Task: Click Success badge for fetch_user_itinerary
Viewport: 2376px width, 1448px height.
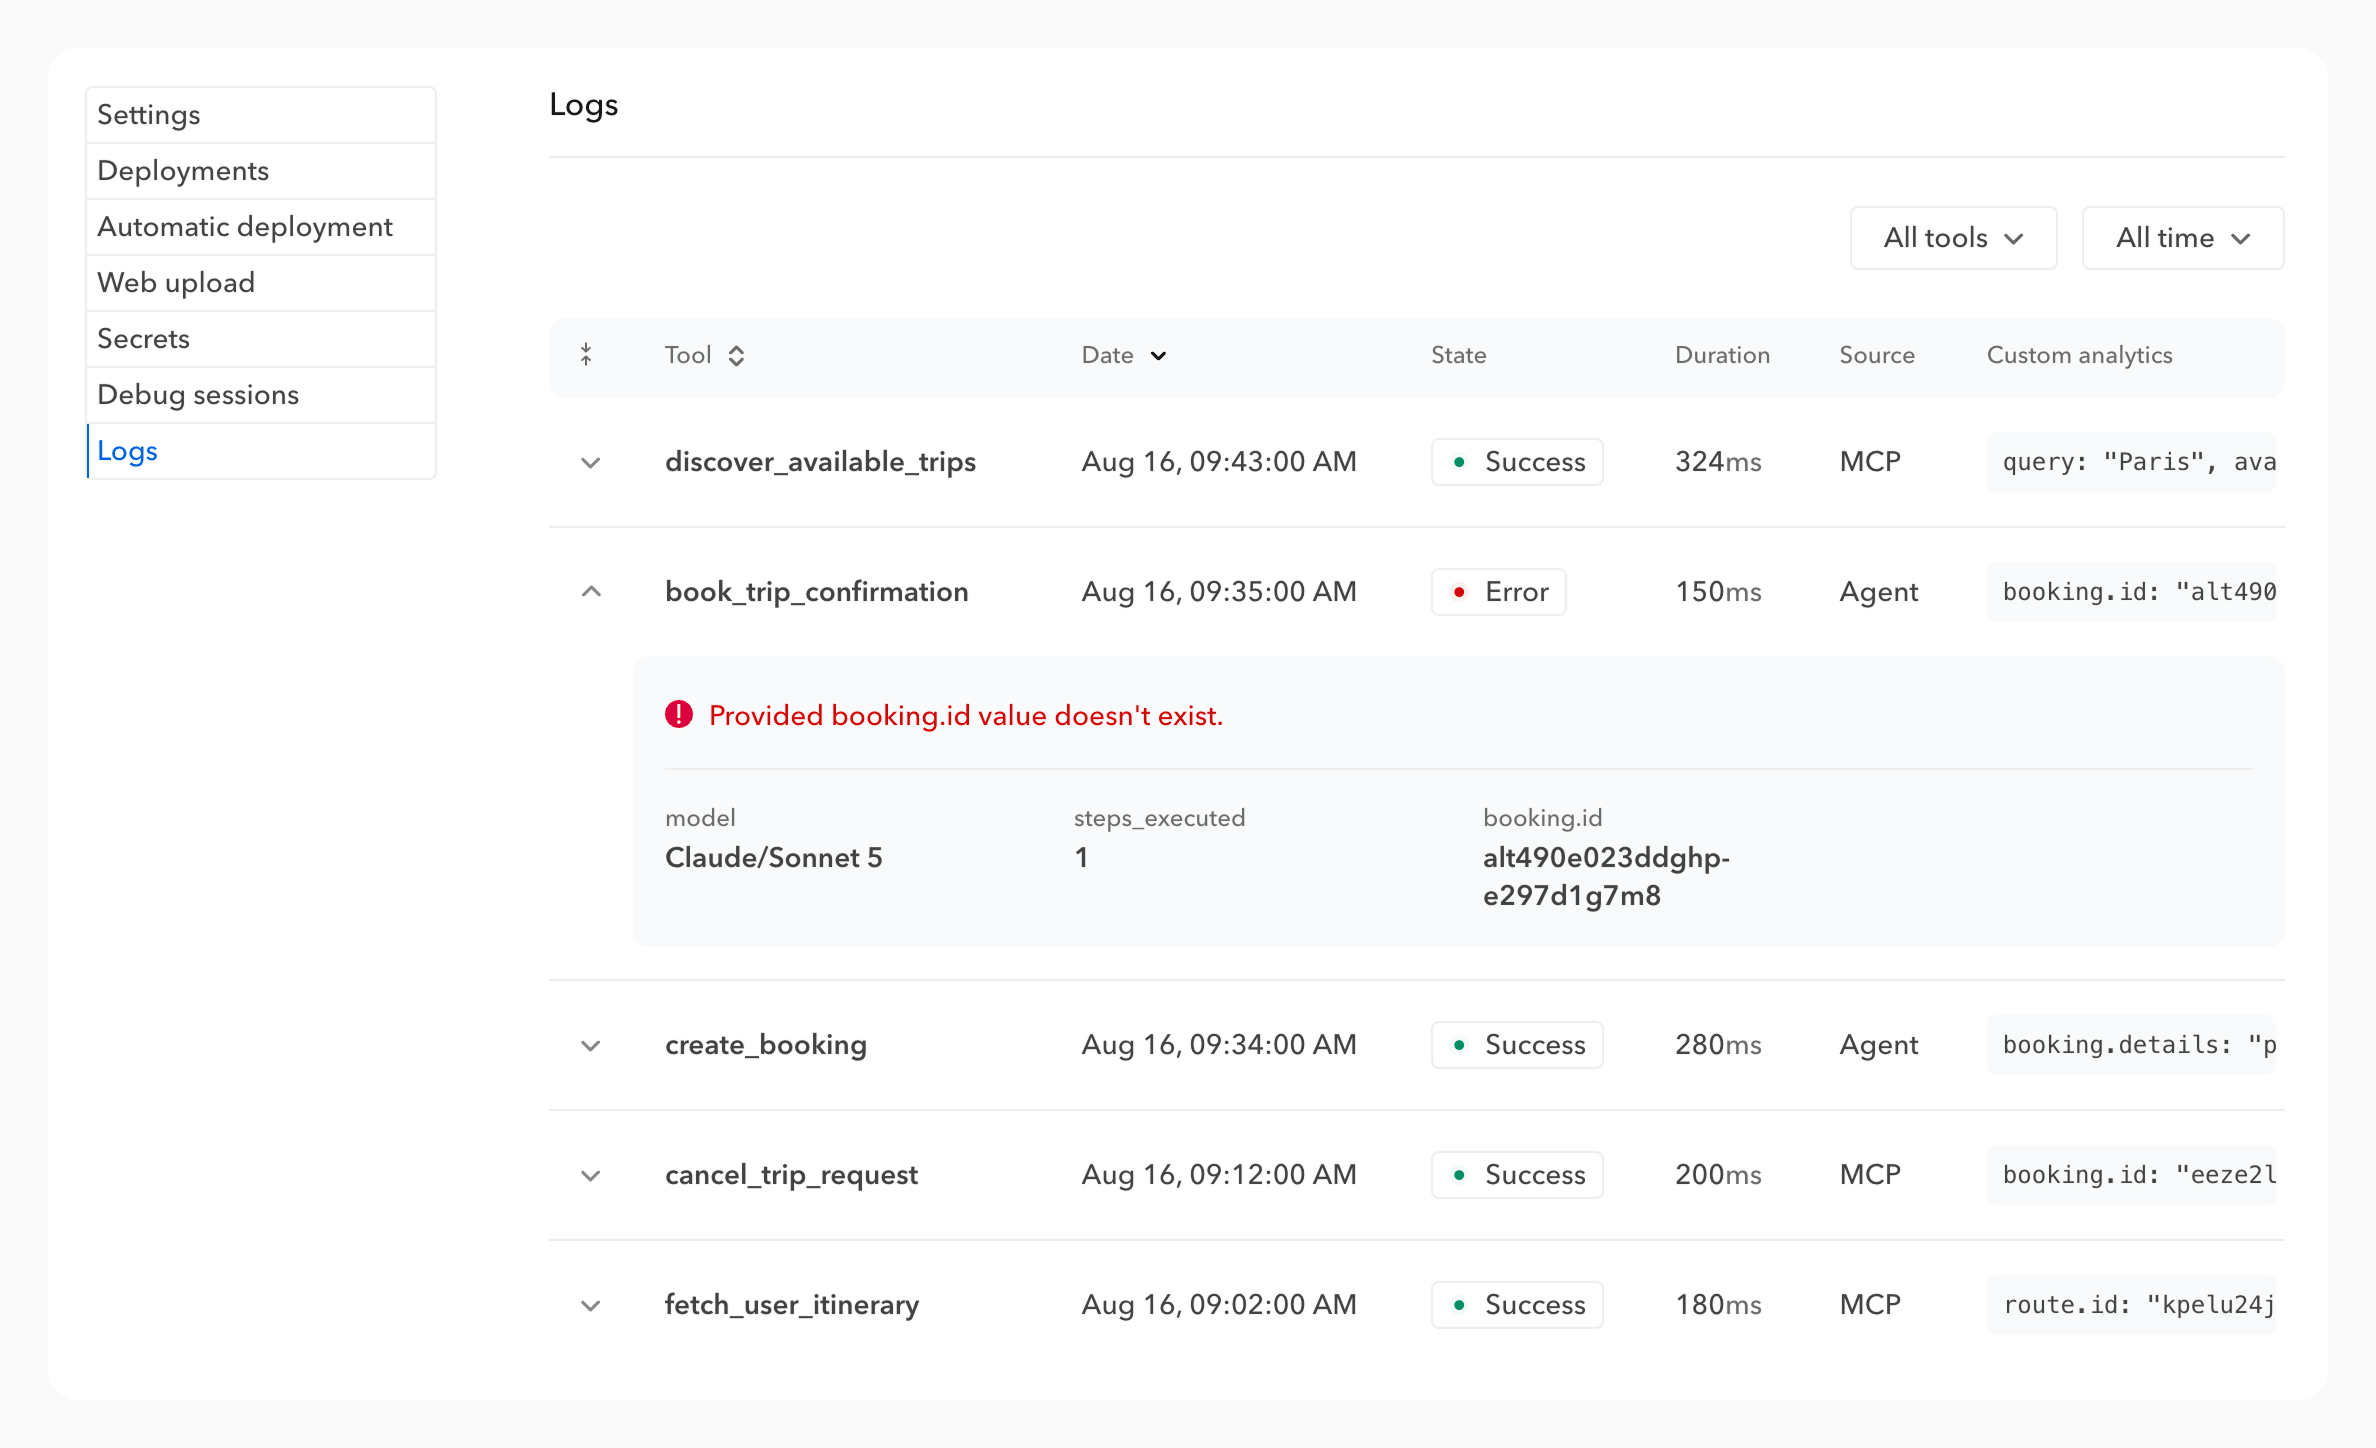Action: click(x=1517, y=1305)
